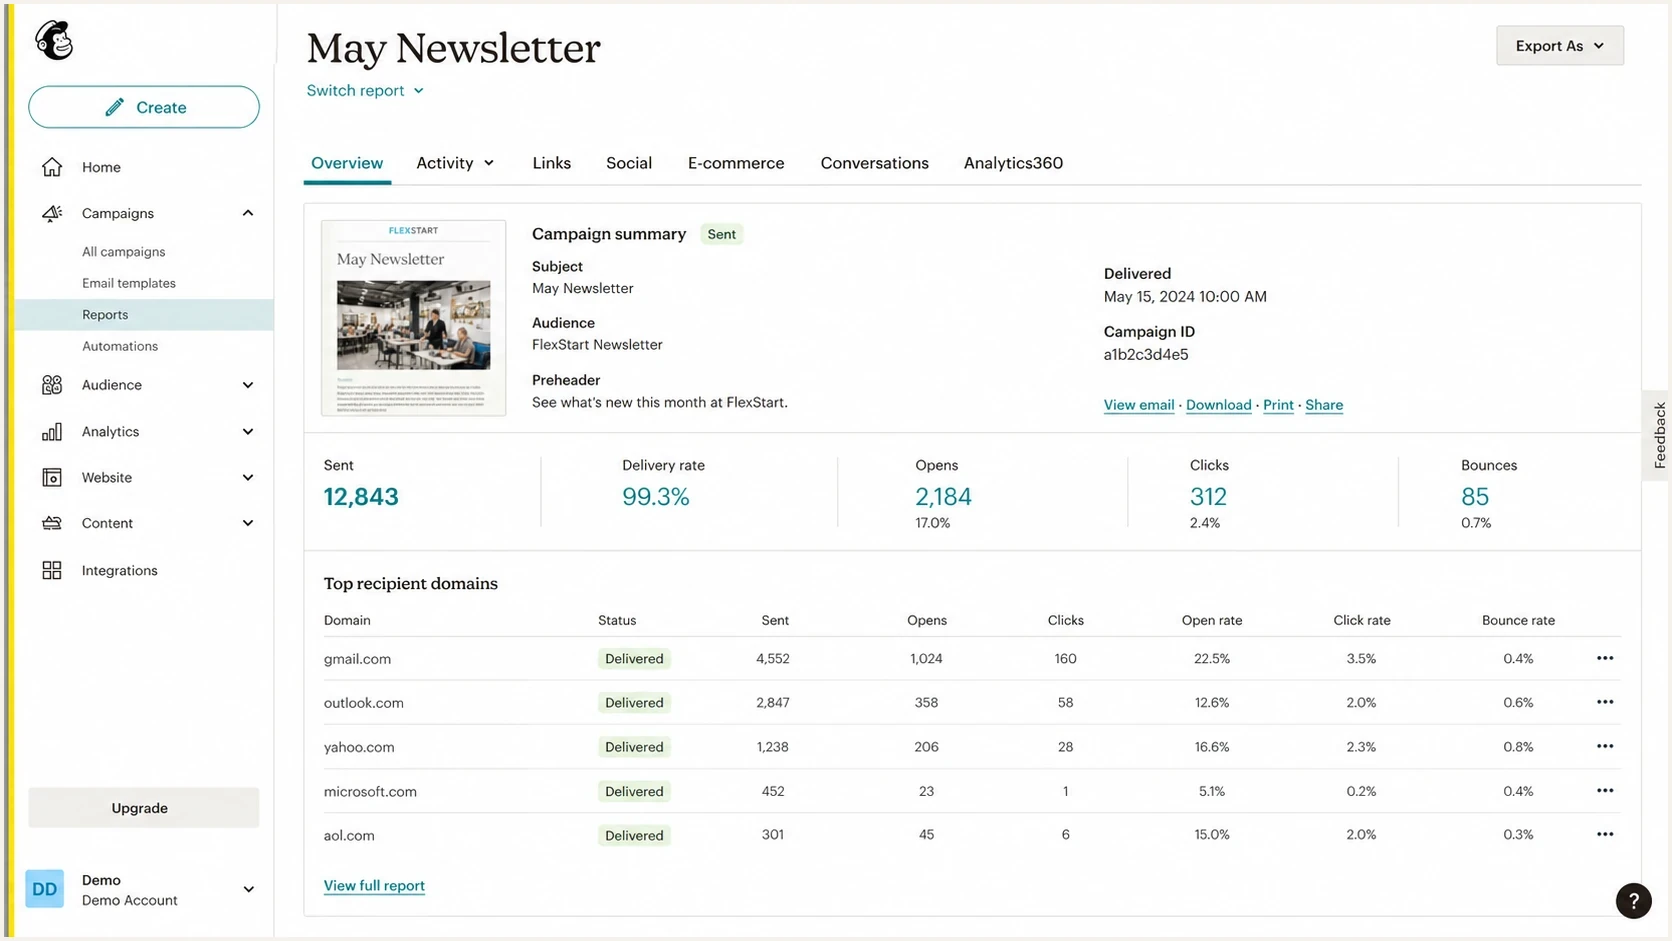Expand the Audience section chevron
Viewport: 1672px width, 941px height.
[x=248, y=385]
